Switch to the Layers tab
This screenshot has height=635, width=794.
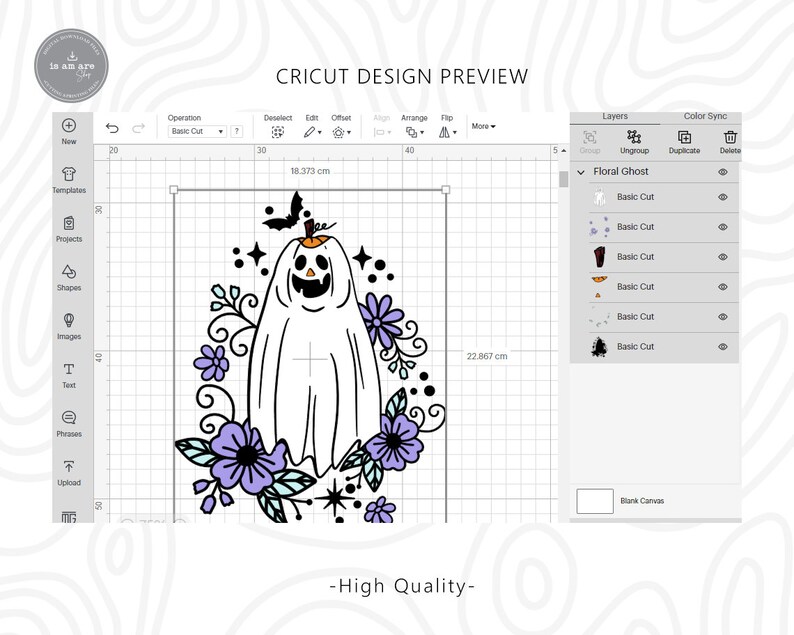click(615, 116)
